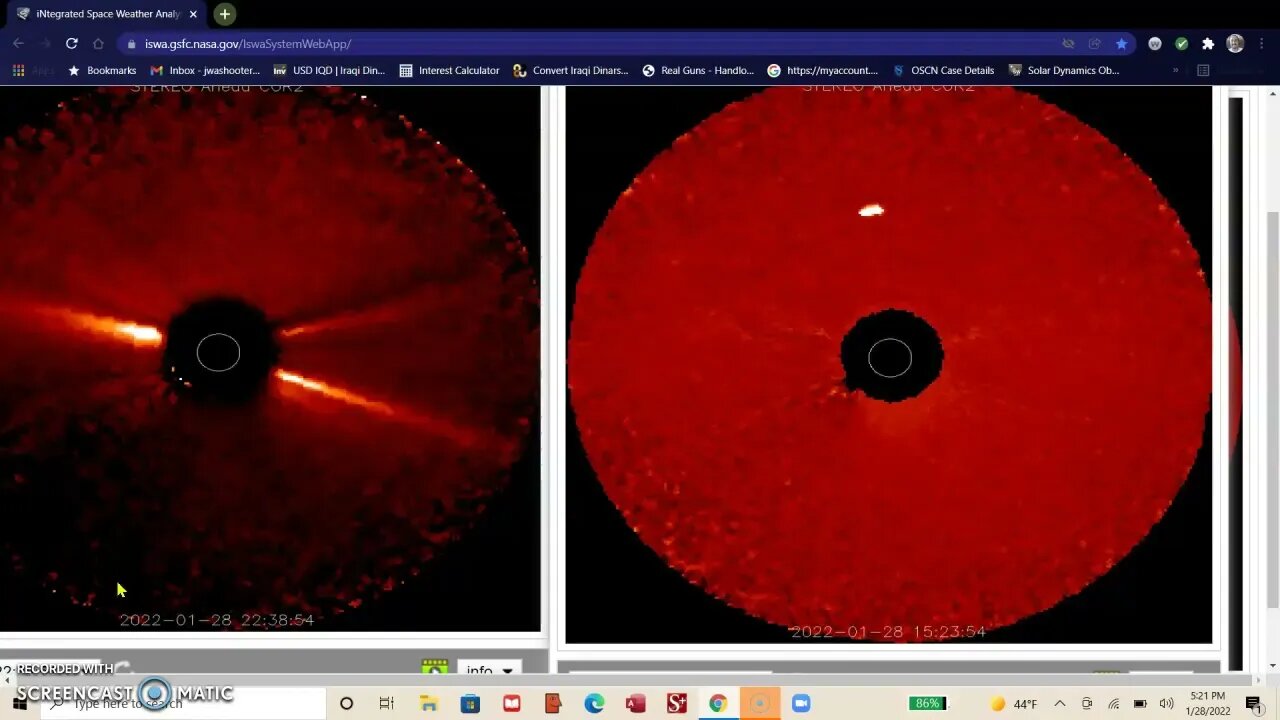Open Task View on the taskbar

(387, 704)
